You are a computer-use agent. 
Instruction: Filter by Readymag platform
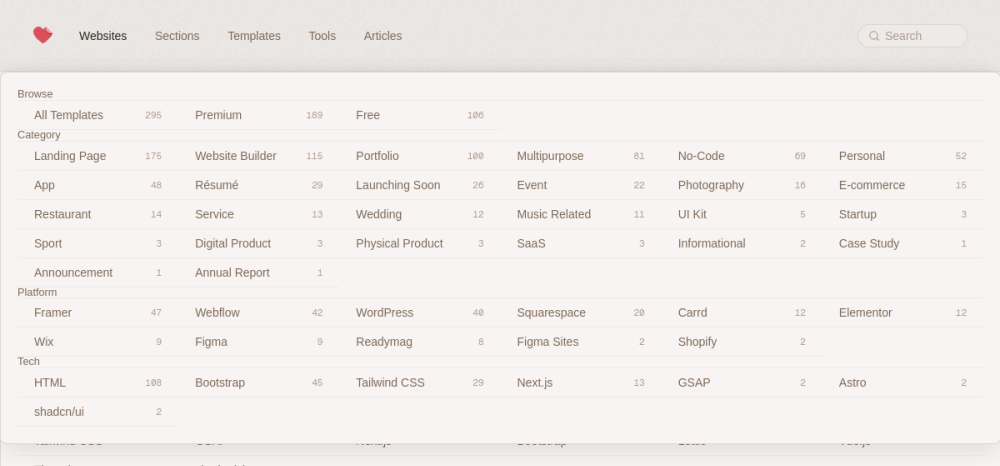click(420, 342)
